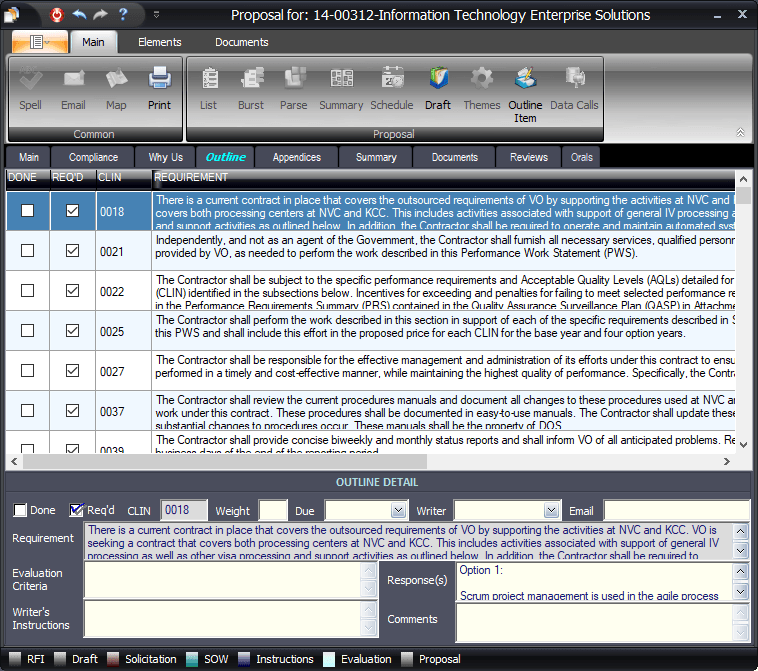Click the help question mark icon
The width and height of the screenshot is (758, 671).
pos(123,14)
